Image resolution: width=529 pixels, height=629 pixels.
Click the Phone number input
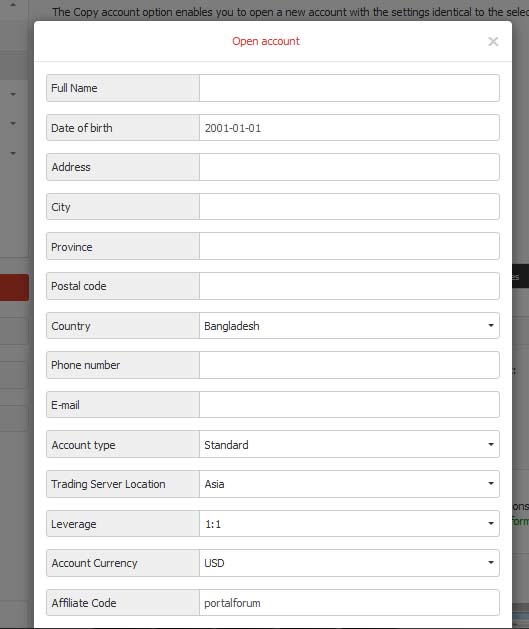[x=349, y=365]
